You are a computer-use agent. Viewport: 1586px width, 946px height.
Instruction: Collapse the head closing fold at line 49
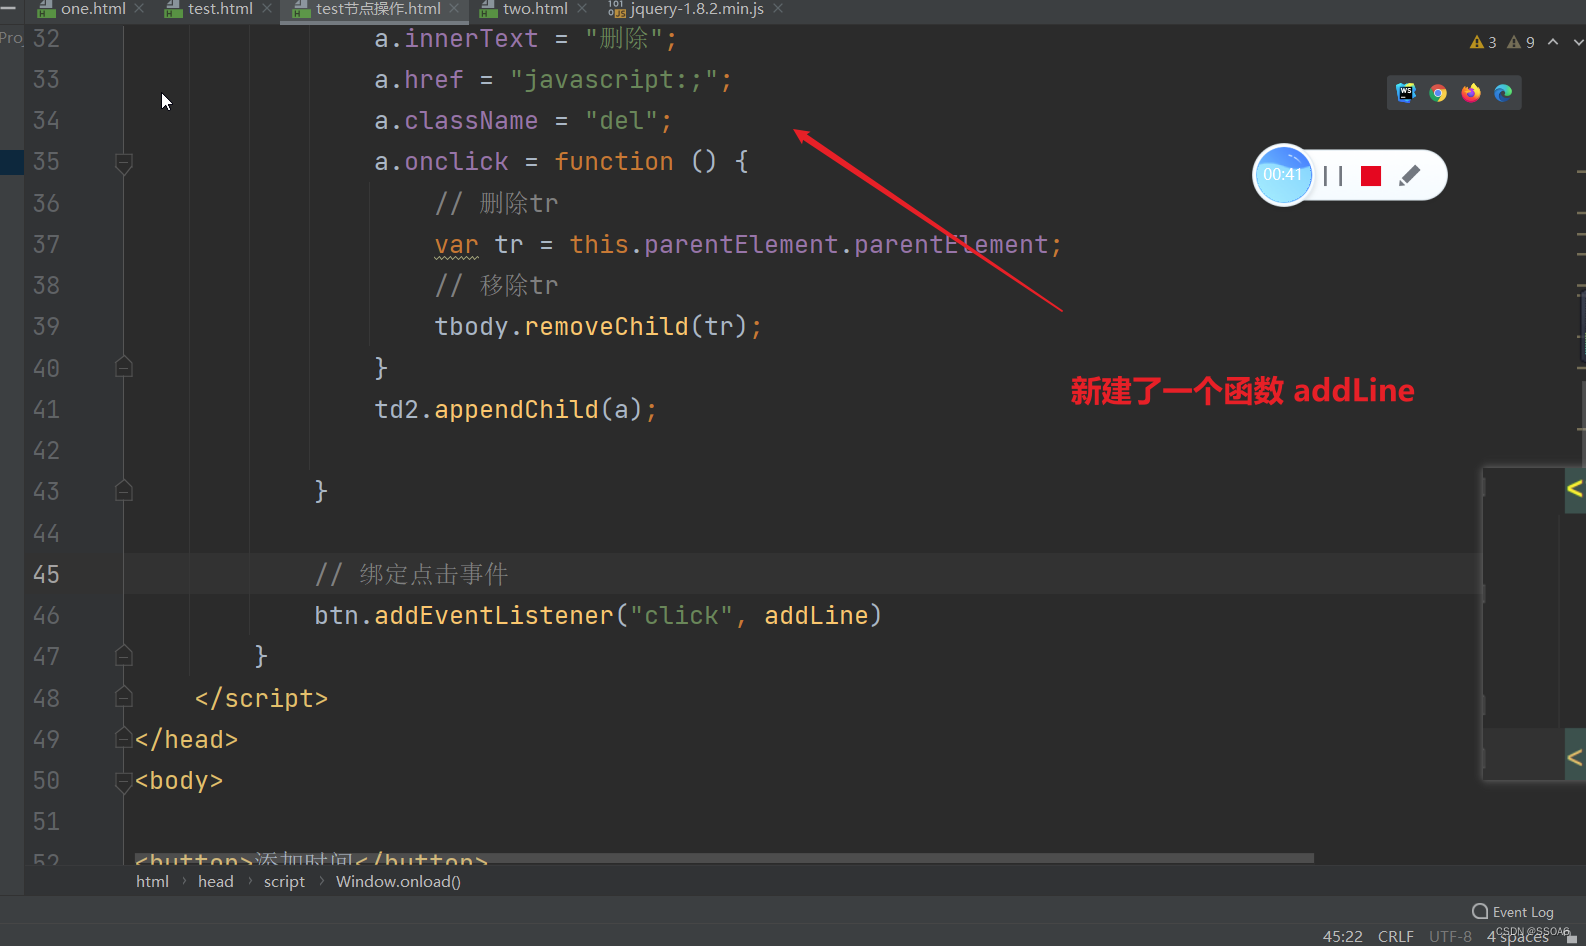click(124, 739)
